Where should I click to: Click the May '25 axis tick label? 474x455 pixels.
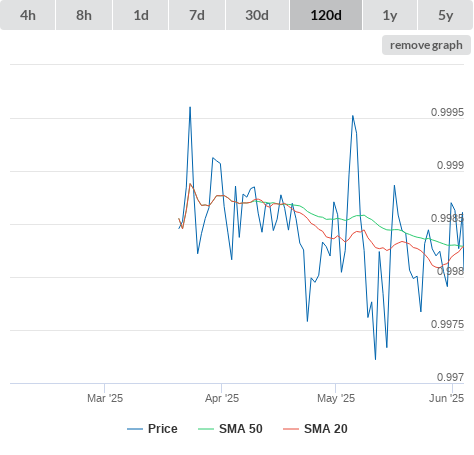336,398
